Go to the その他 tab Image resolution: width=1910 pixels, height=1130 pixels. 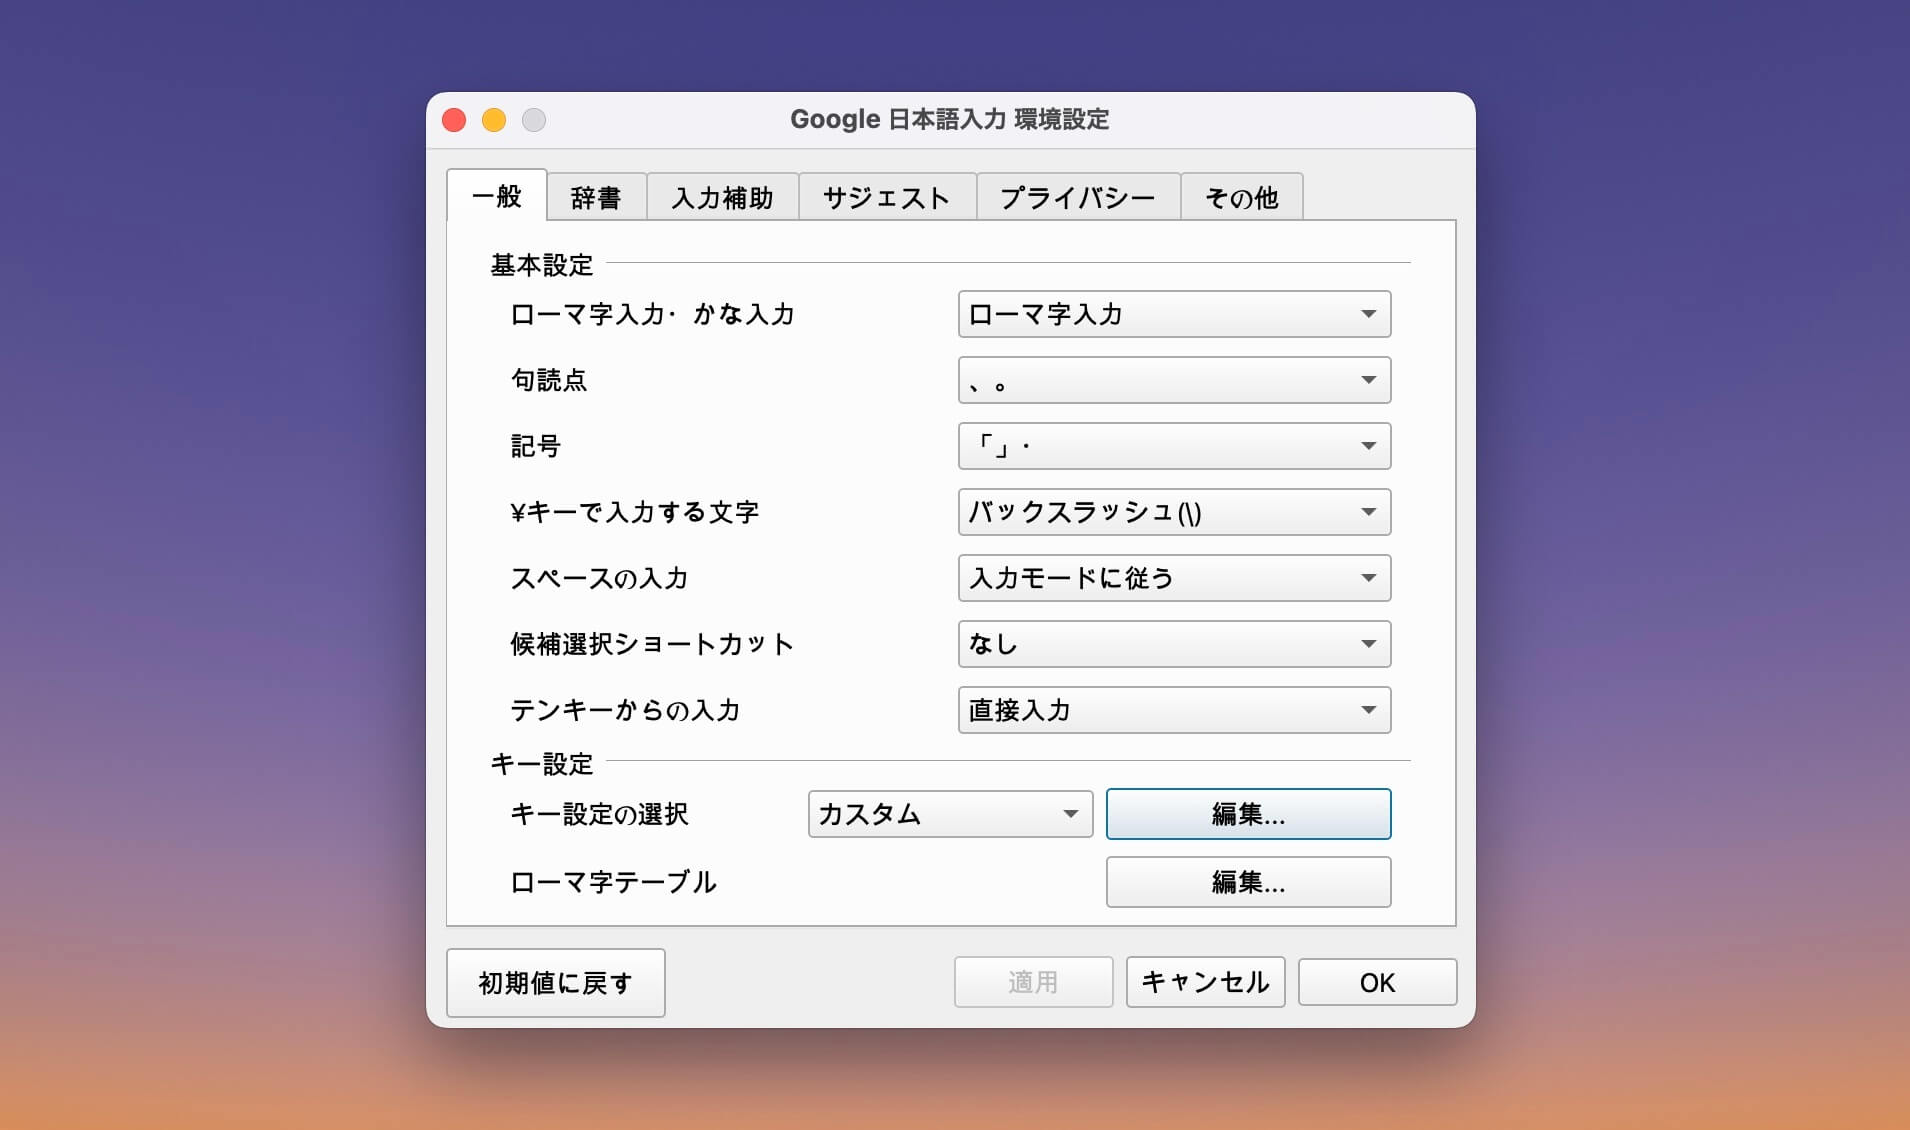[1241, 197]
